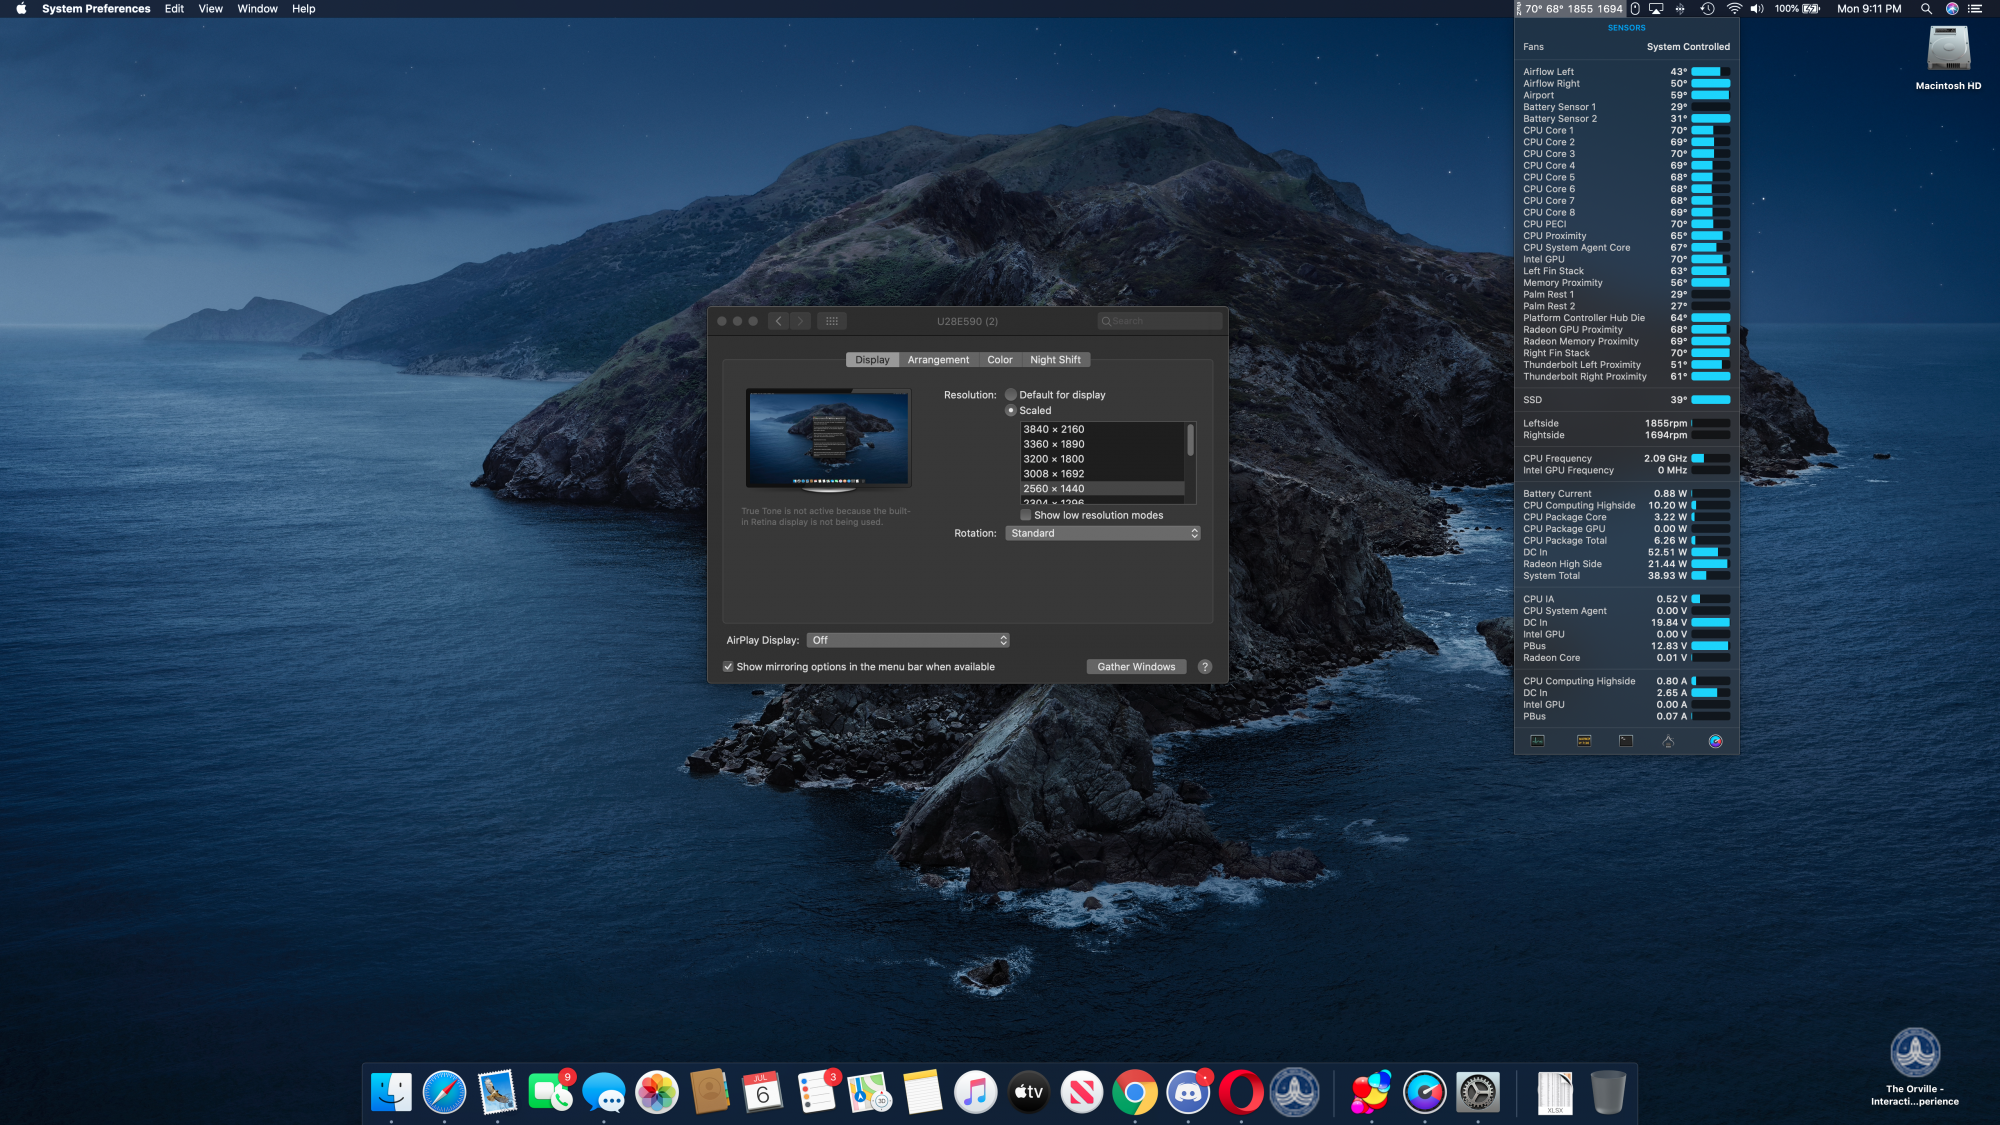2000x1125 pixels.
Task: Activate Siri from the menu bar
Action: [1952, 9]
